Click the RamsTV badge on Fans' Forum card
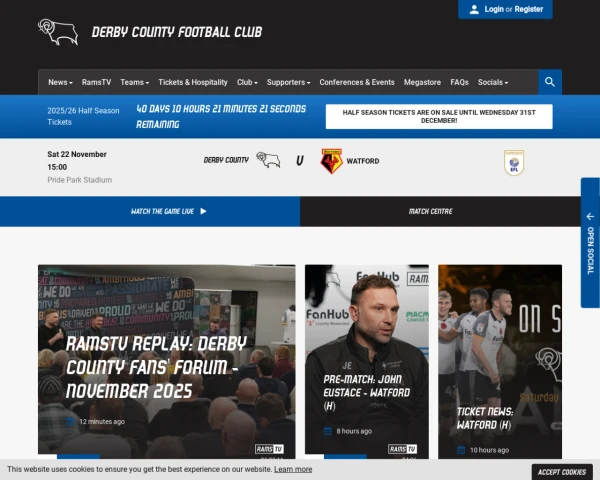The width and height of the screenshot is (600, 480). pyautogui.click(x=269, y=449)
